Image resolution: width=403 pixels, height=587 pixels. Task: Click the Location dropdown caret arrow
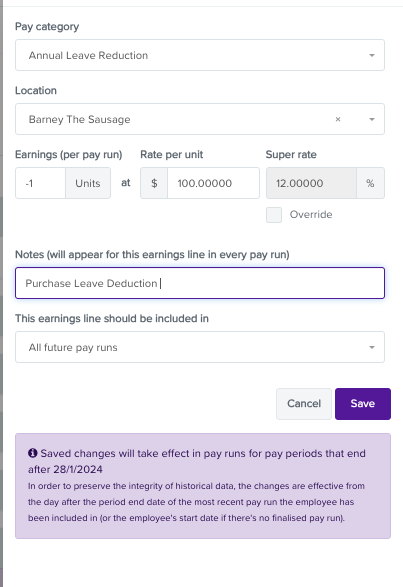pyautogui.click(x=372, y=119)
